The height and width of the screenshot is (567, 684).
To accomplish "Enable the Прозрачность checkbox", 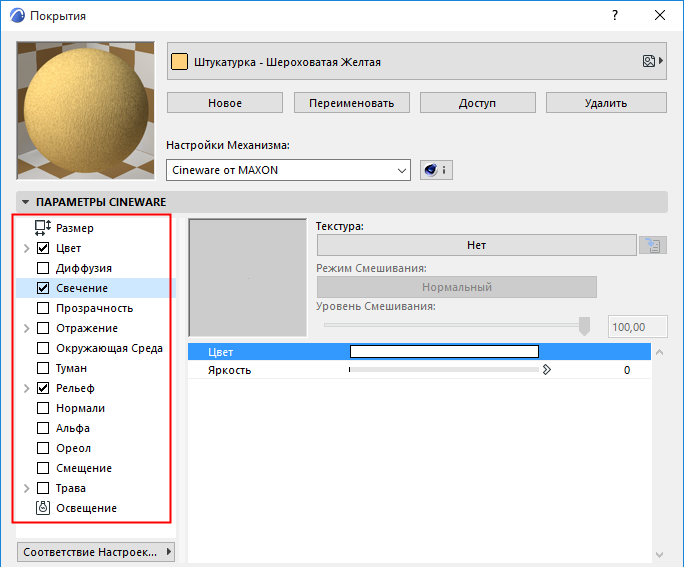I will (43, 308).
